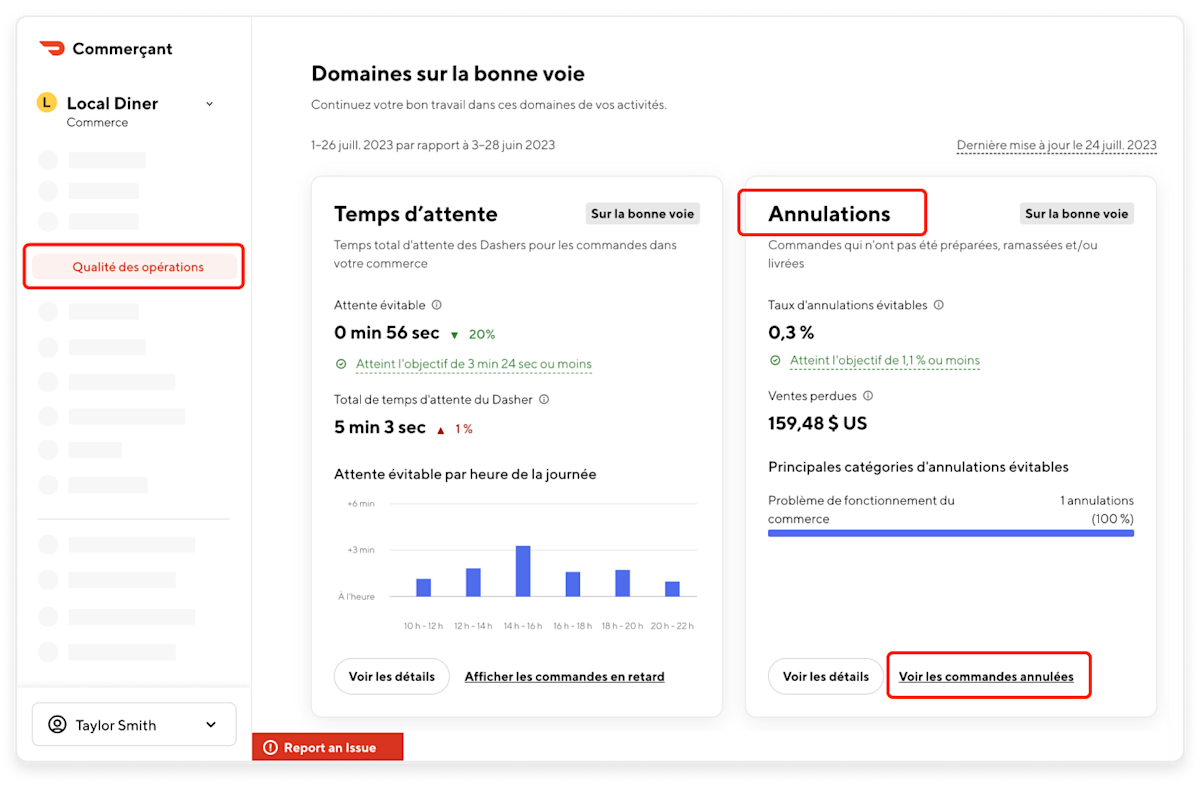Click the Temps d'attente card title

tap(415, 213)
